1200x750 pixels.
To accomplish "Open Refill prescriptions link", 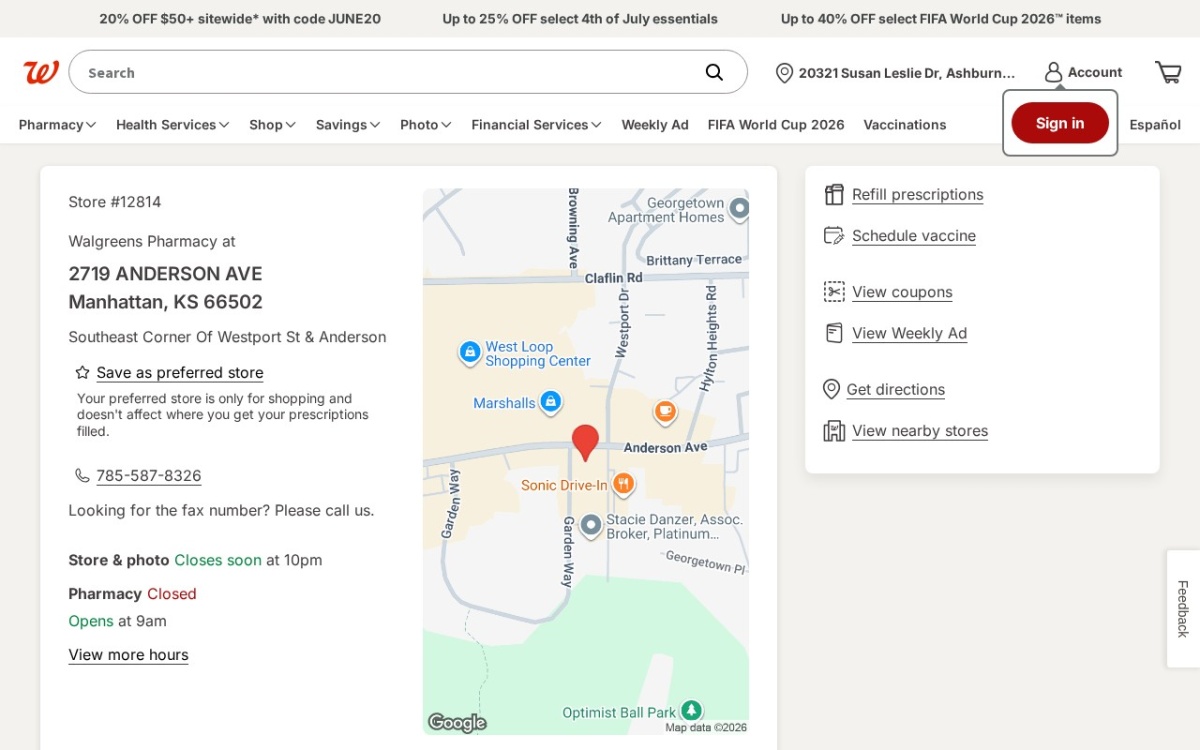I will click(917, 194).
